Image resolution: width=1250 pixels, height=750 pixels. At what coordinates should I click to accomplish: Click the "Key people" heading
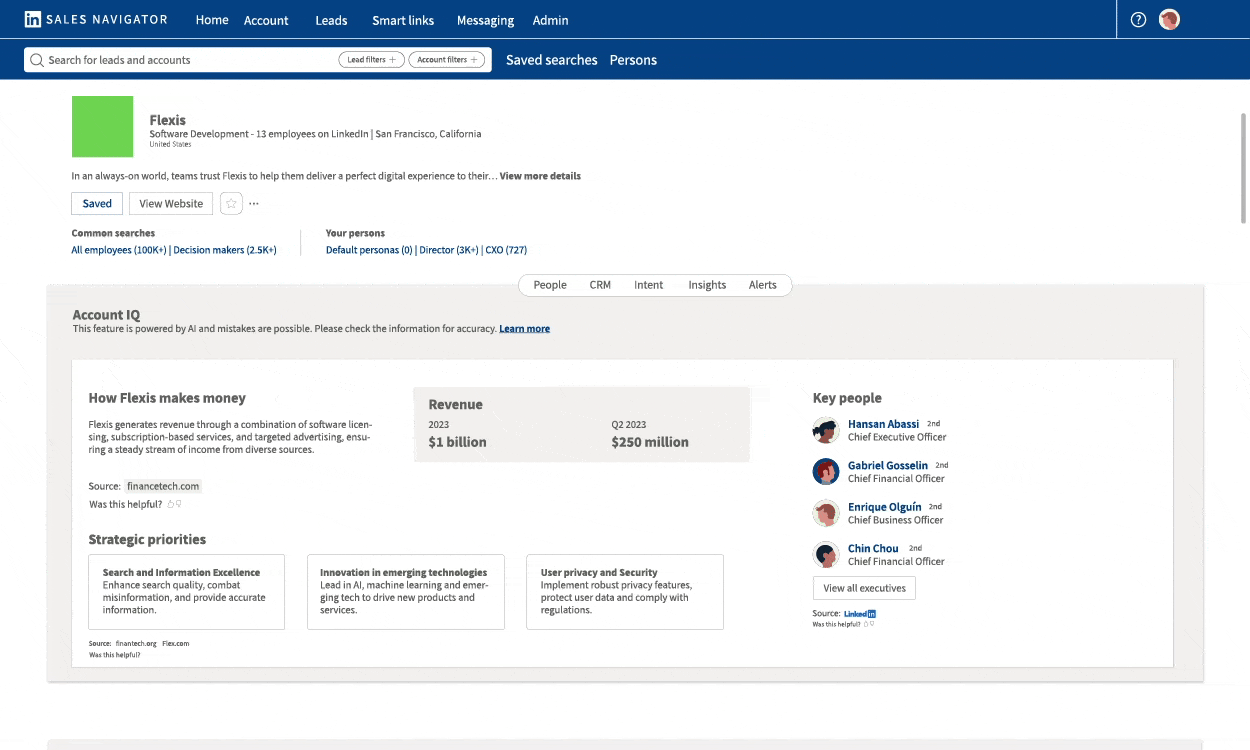847,398
